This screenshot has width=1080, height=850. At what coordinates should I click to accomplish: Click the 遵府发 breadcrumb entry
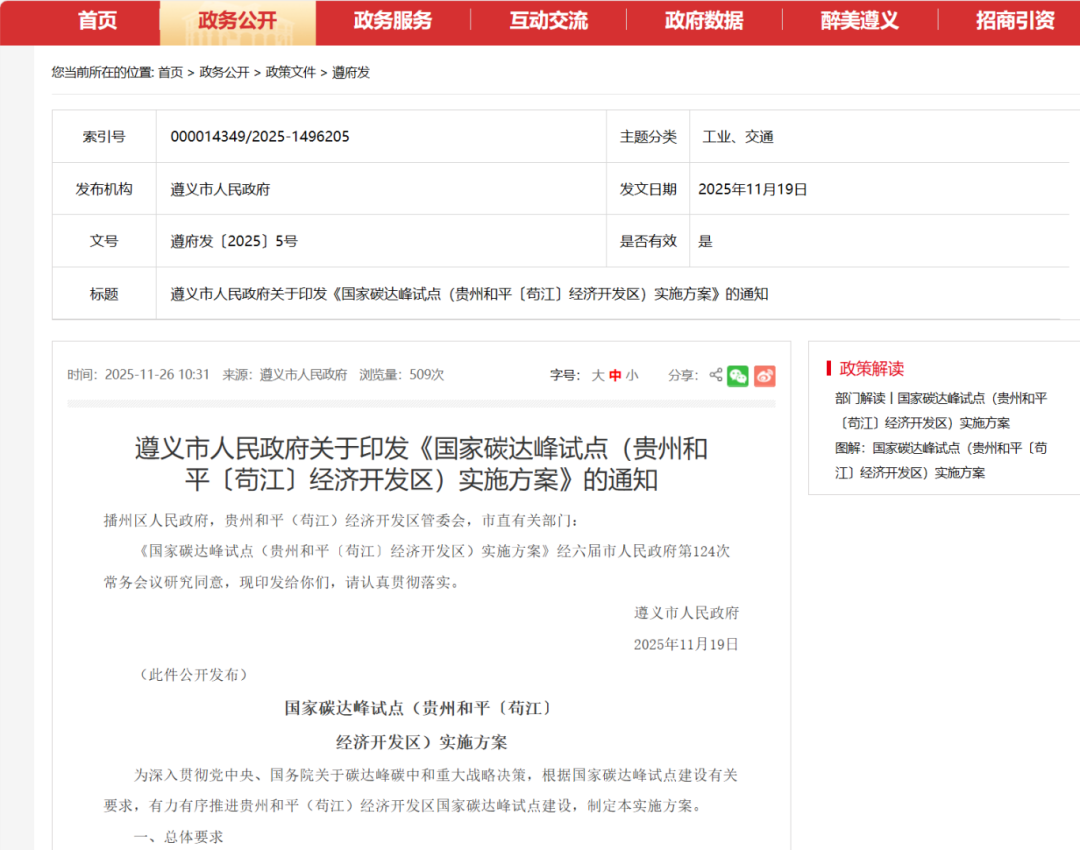[x=350, y=72]
